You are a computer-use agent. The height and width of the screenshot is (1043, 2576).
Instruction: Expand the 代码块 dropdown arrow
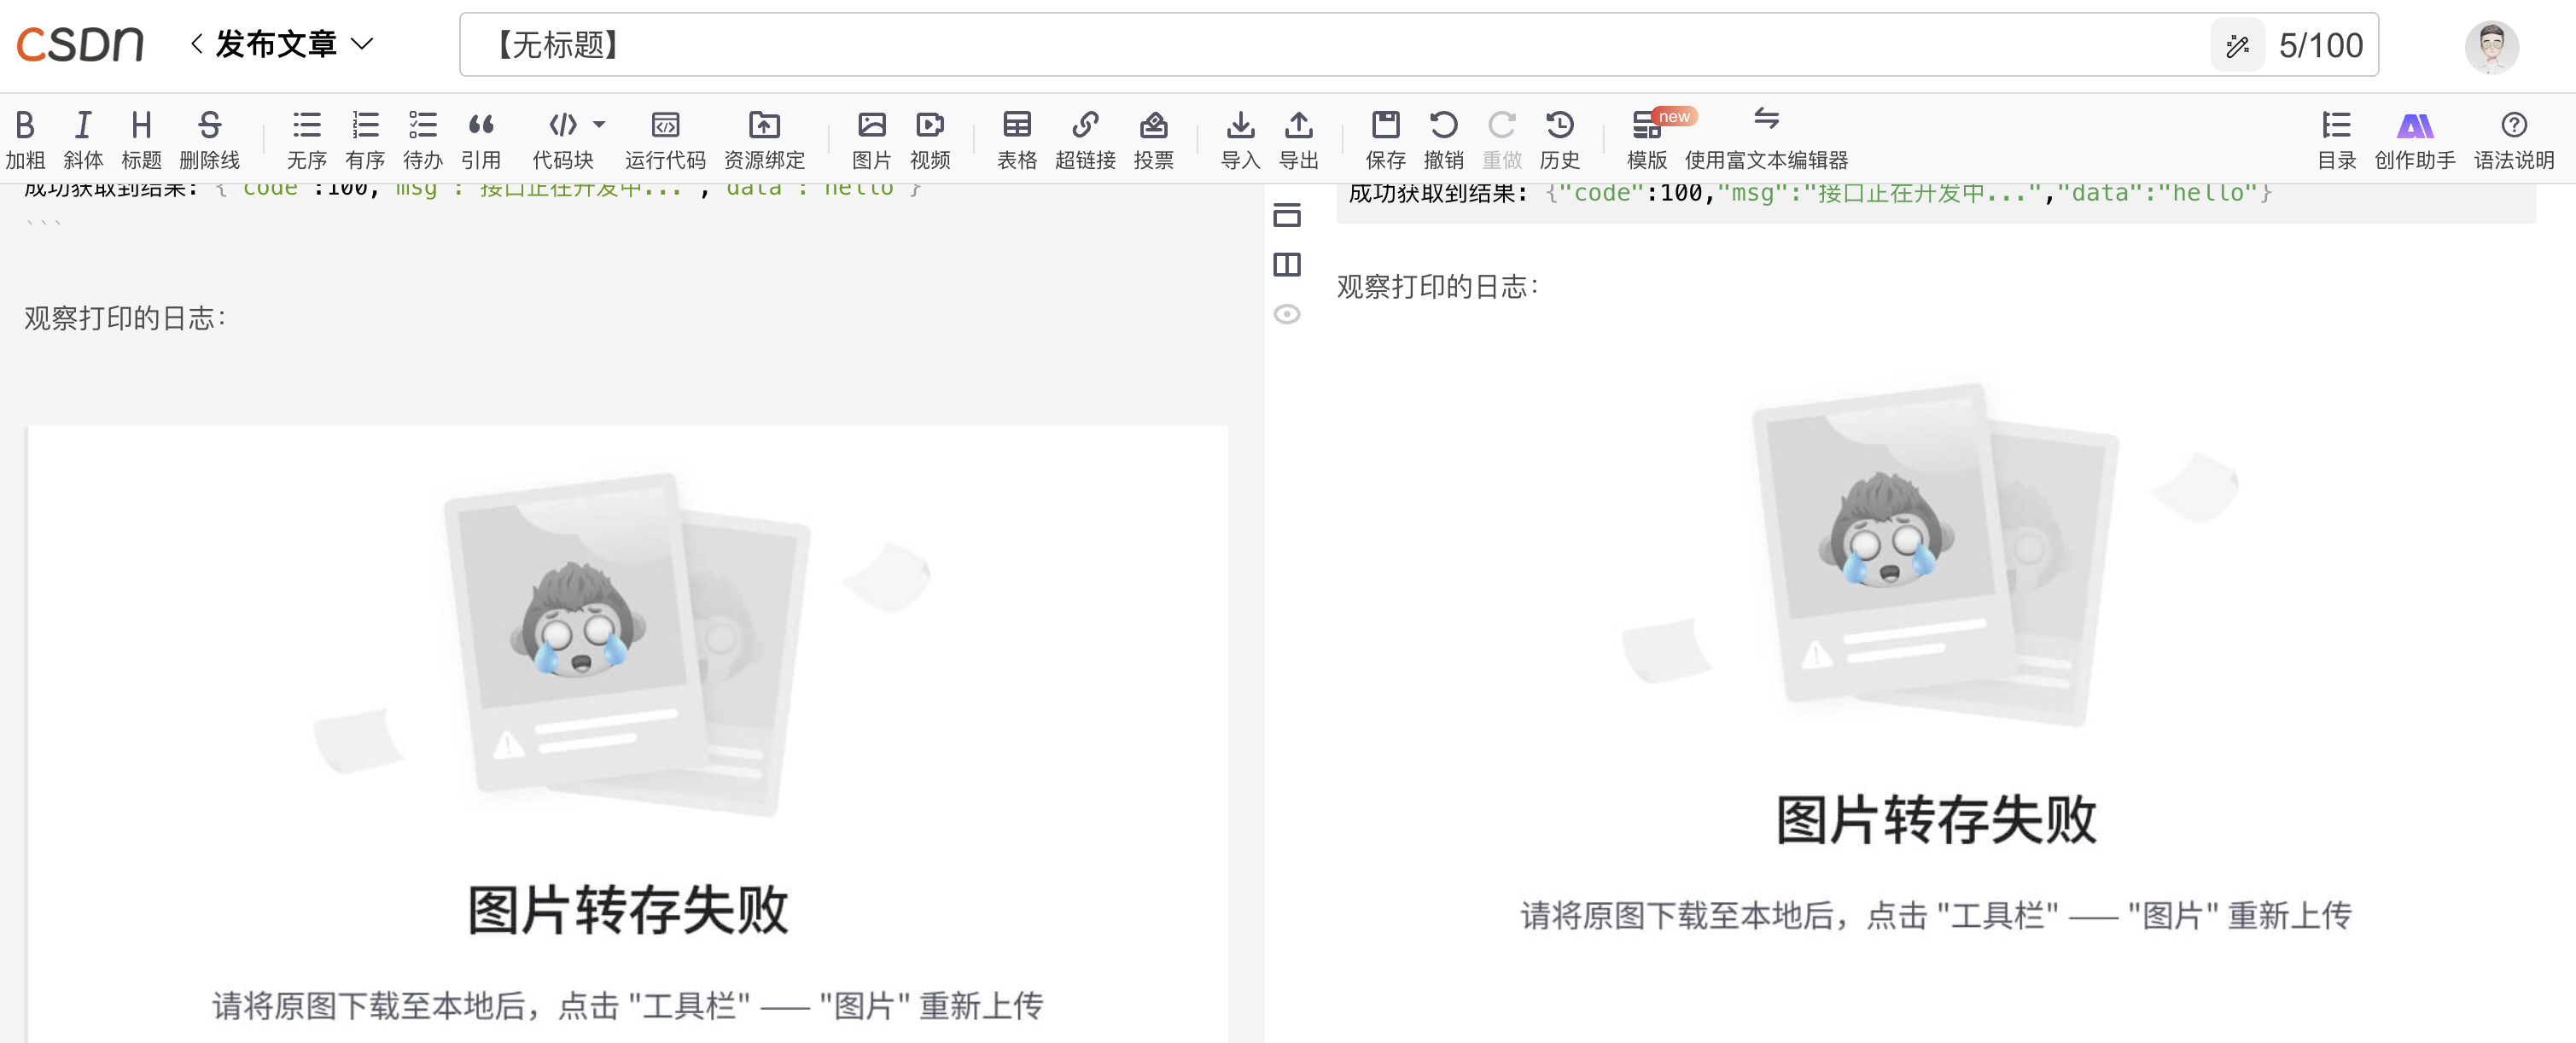click(599, 124)
